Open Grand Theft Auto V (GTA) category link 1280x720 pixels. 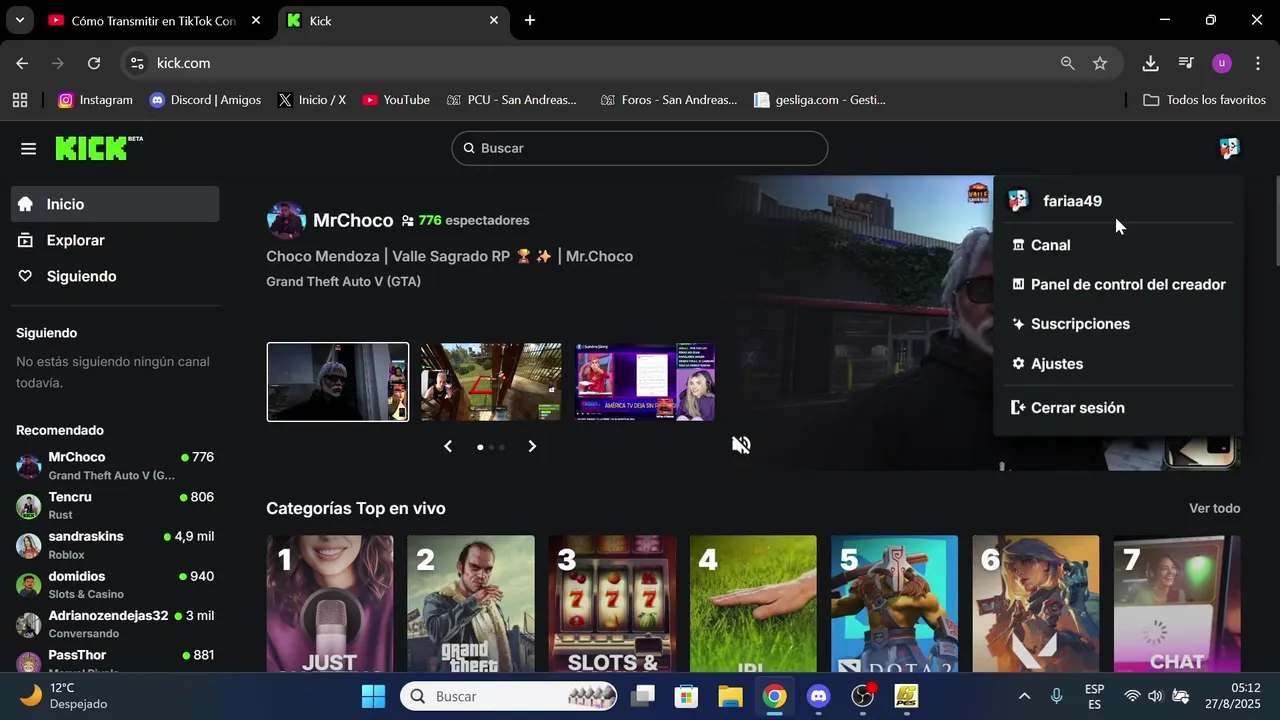[x=343, y=282]
